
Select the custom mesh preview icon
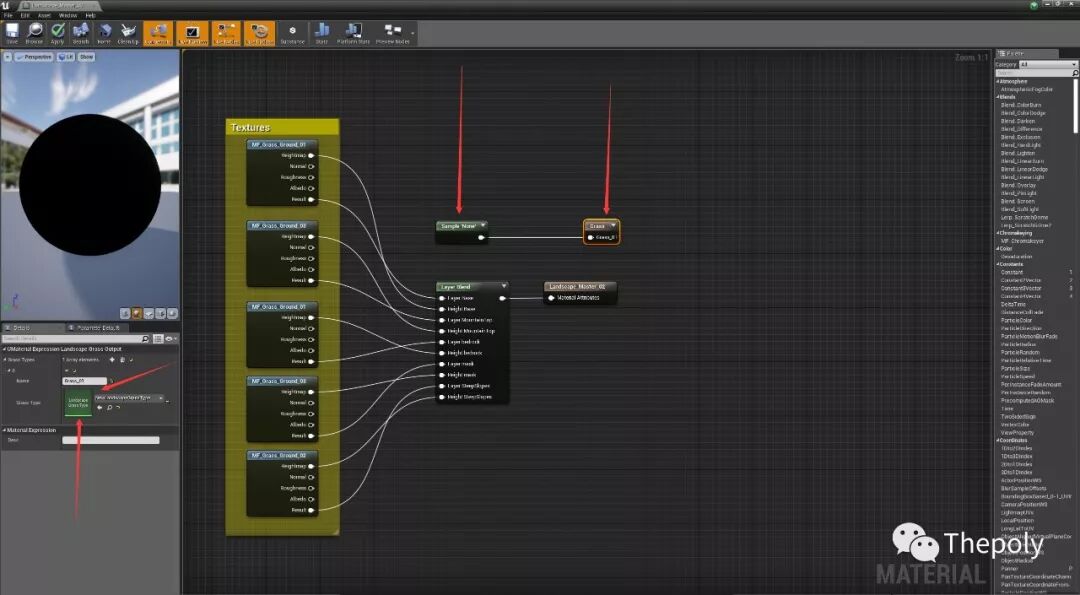[x=172, y=313]
